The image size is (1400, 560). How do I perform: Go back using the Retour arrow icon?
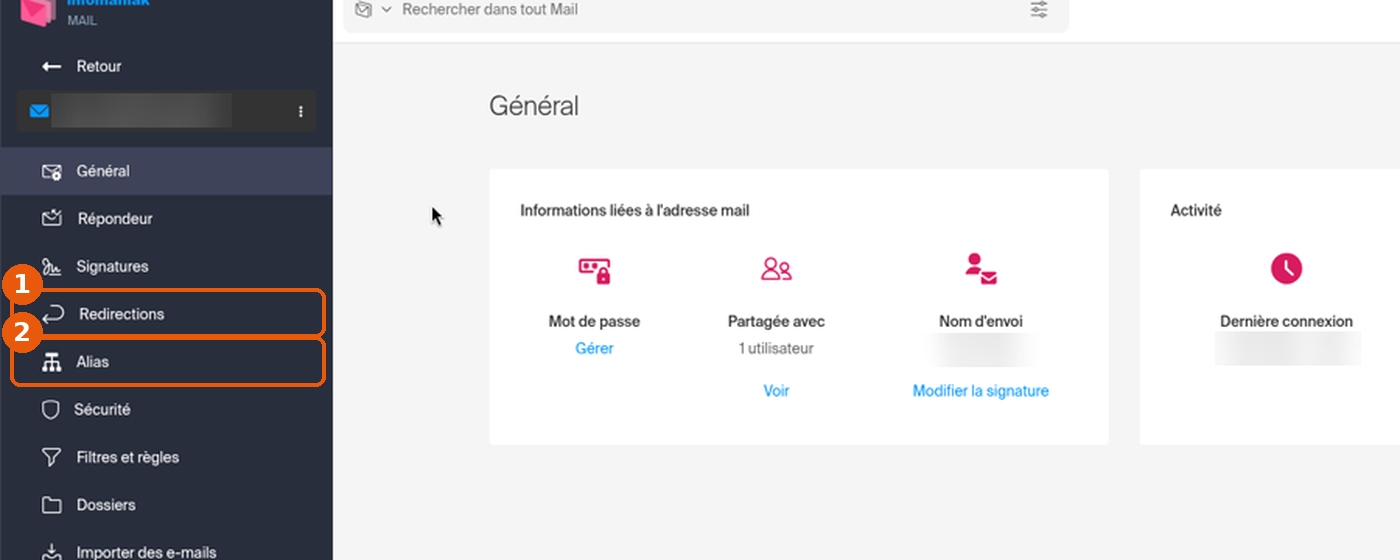pos(51,66)
